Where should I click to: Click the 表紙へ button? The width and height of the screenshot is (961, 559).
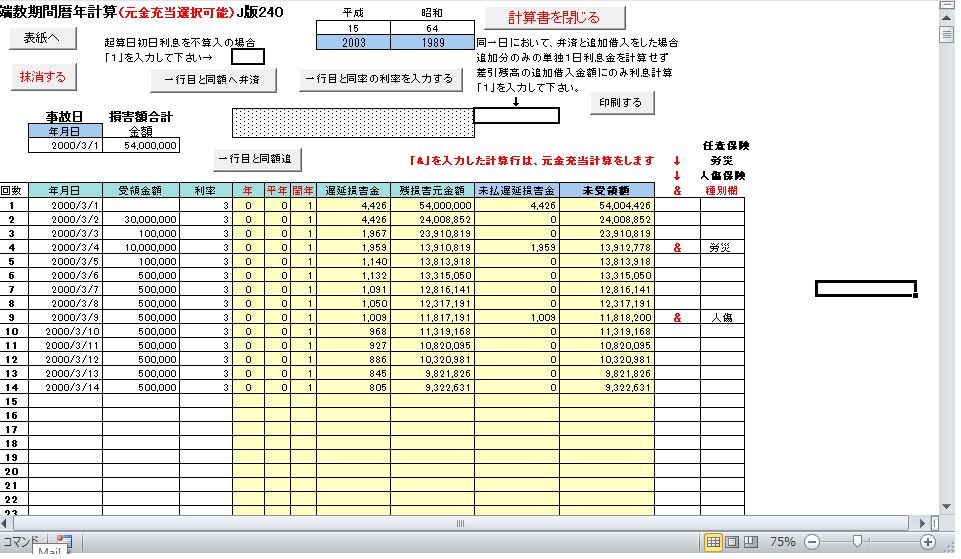point(43,38)
